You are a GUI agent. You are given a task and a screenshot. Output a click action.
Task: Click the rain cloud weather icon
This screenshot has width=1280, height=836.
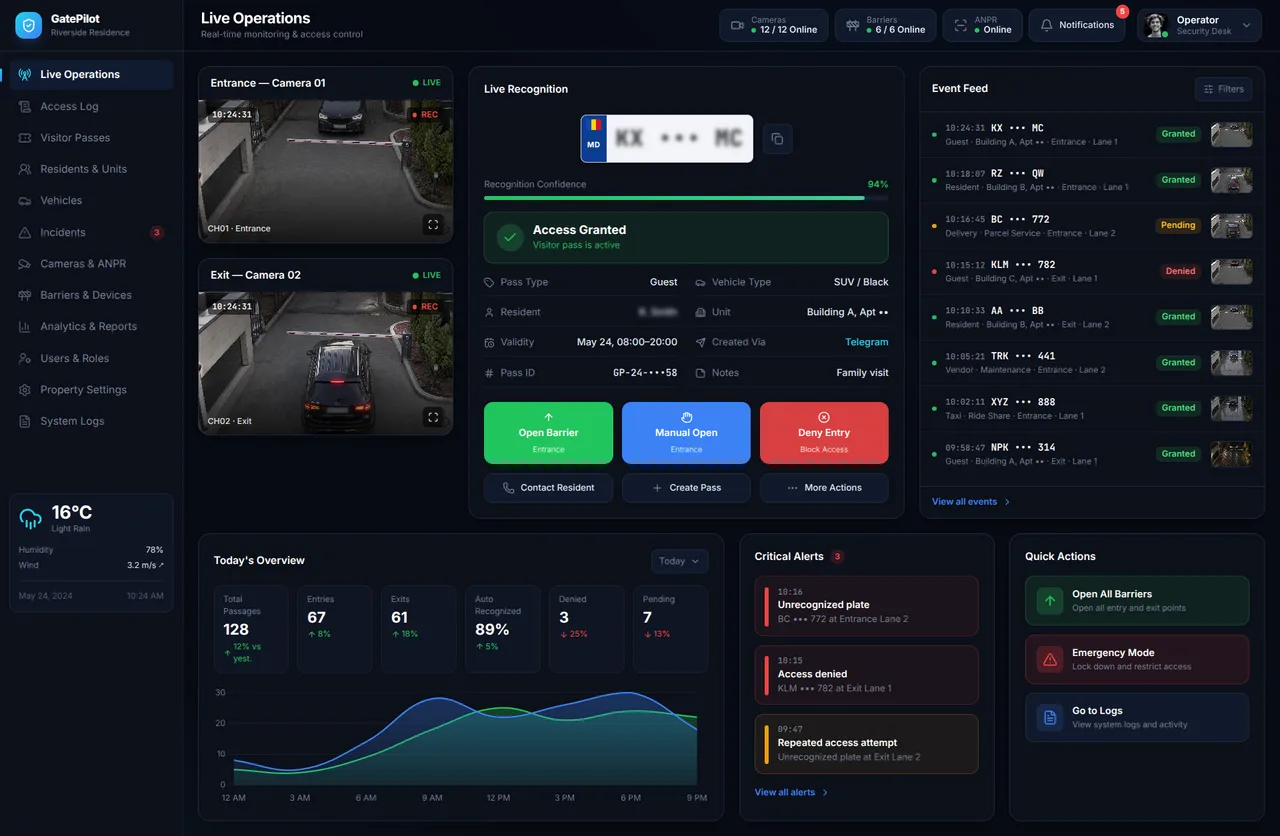point(31,518)
